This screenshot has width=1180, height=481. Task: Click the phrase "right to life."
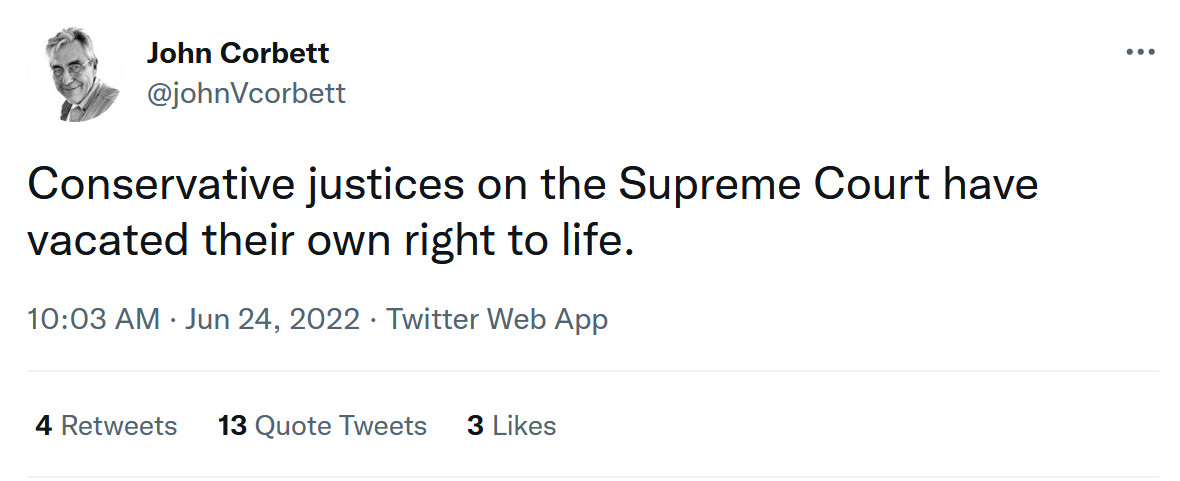[536, 242]
